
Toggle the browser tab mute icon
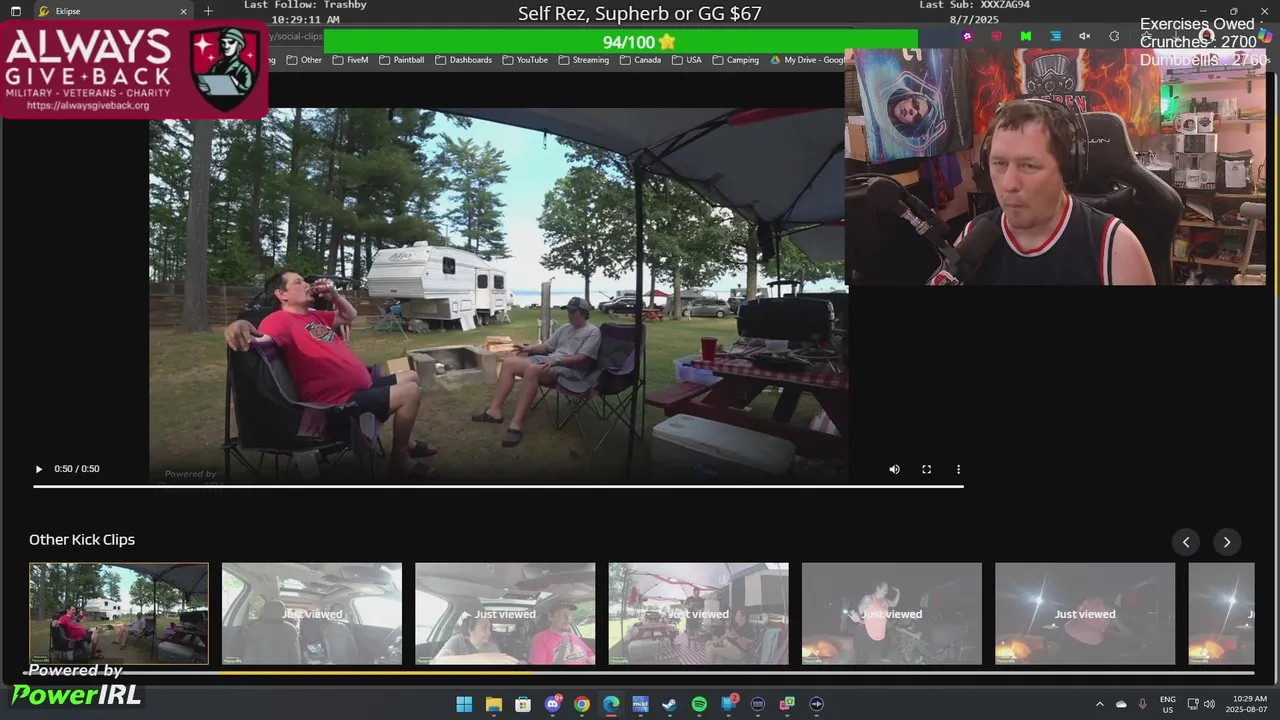[x=1085, y=36]
